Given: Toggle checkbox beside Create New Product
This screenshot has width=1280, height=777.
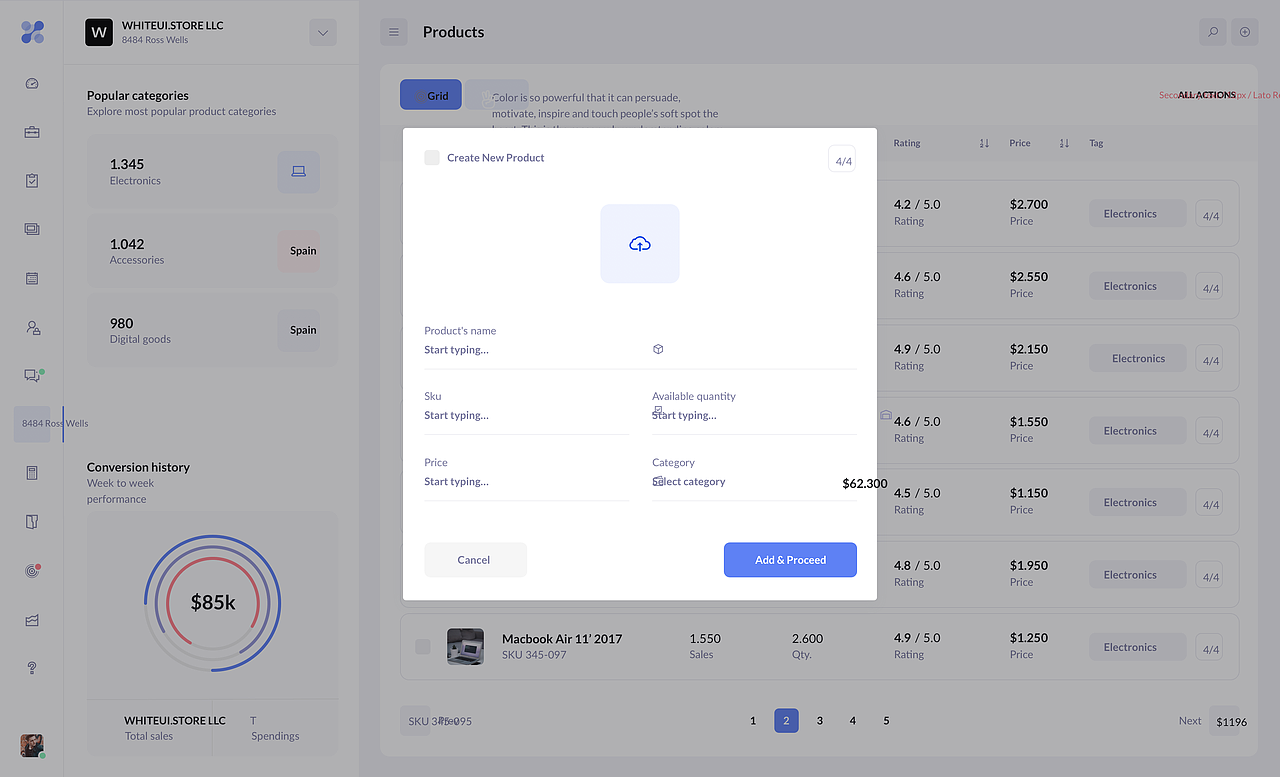Looking at the screenshot, I should pos(432,157).
